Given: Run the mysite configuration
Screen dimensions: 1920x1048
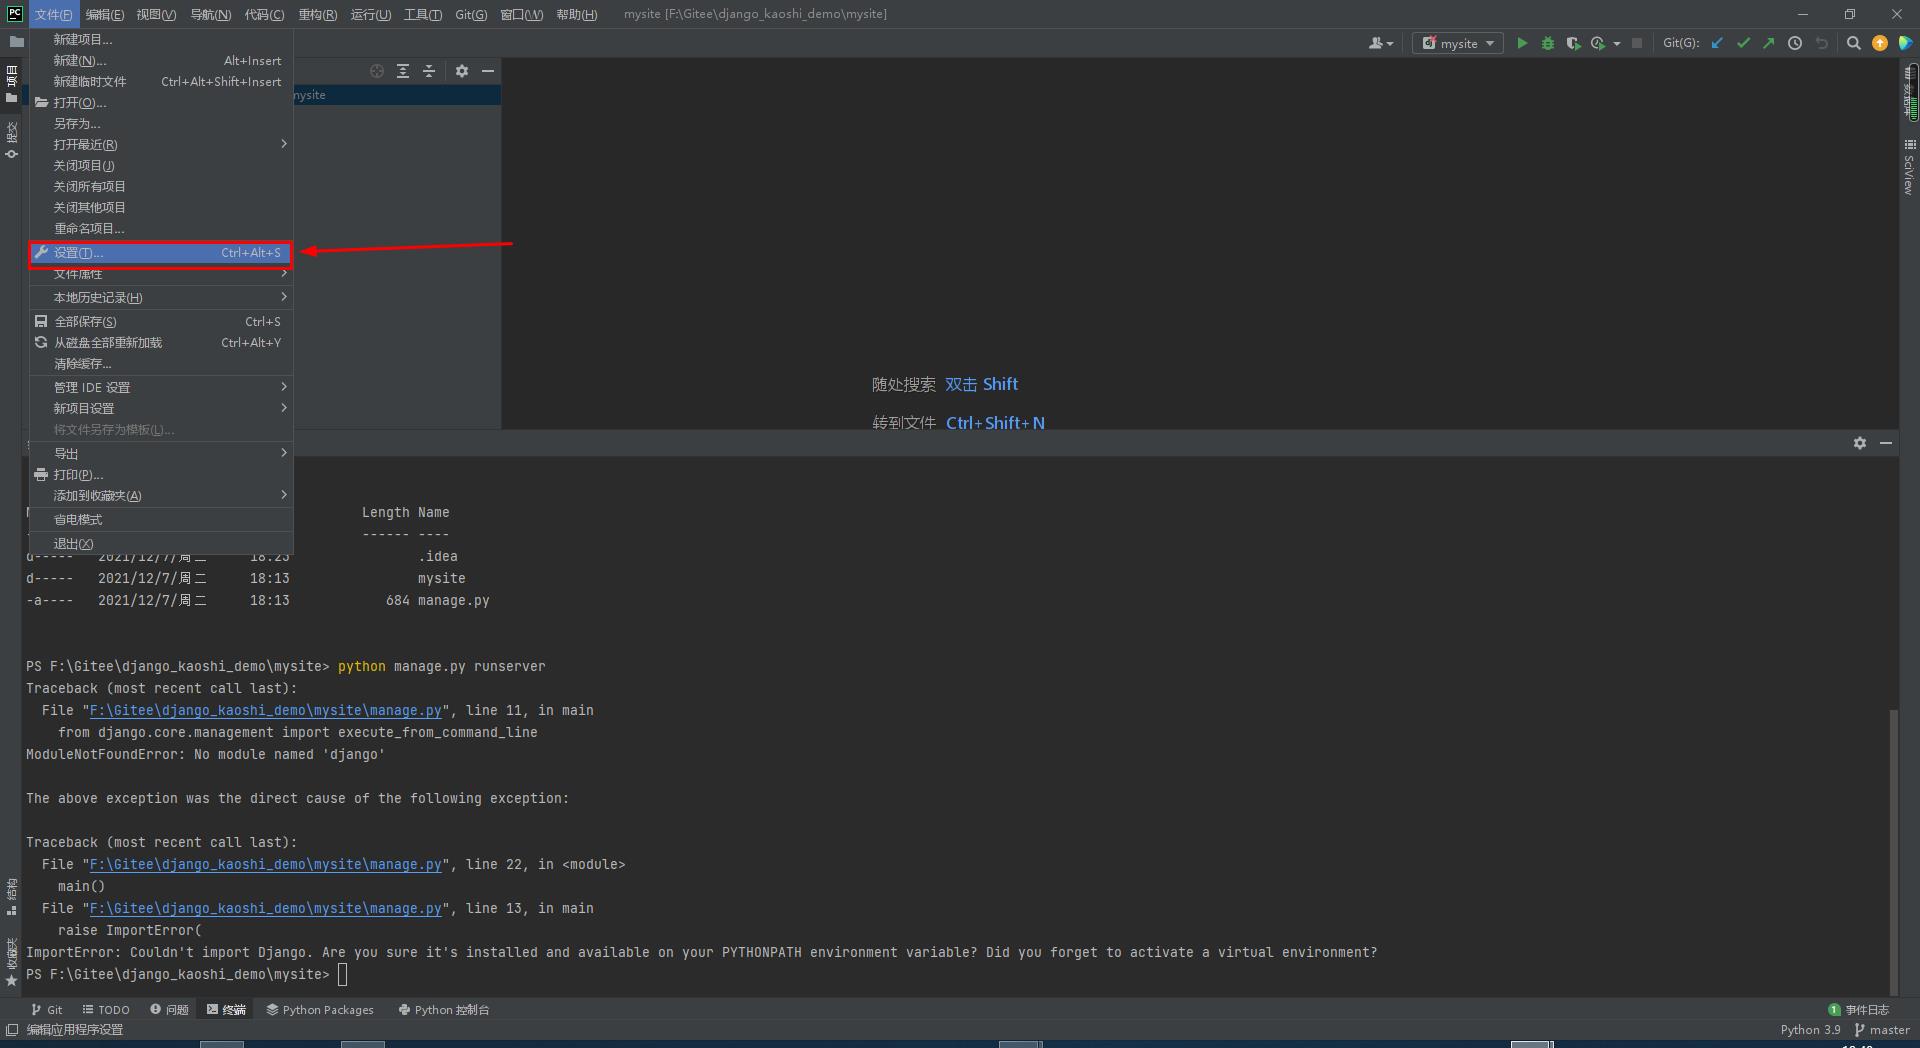Looking at the screenshot, I should 1522,43.
